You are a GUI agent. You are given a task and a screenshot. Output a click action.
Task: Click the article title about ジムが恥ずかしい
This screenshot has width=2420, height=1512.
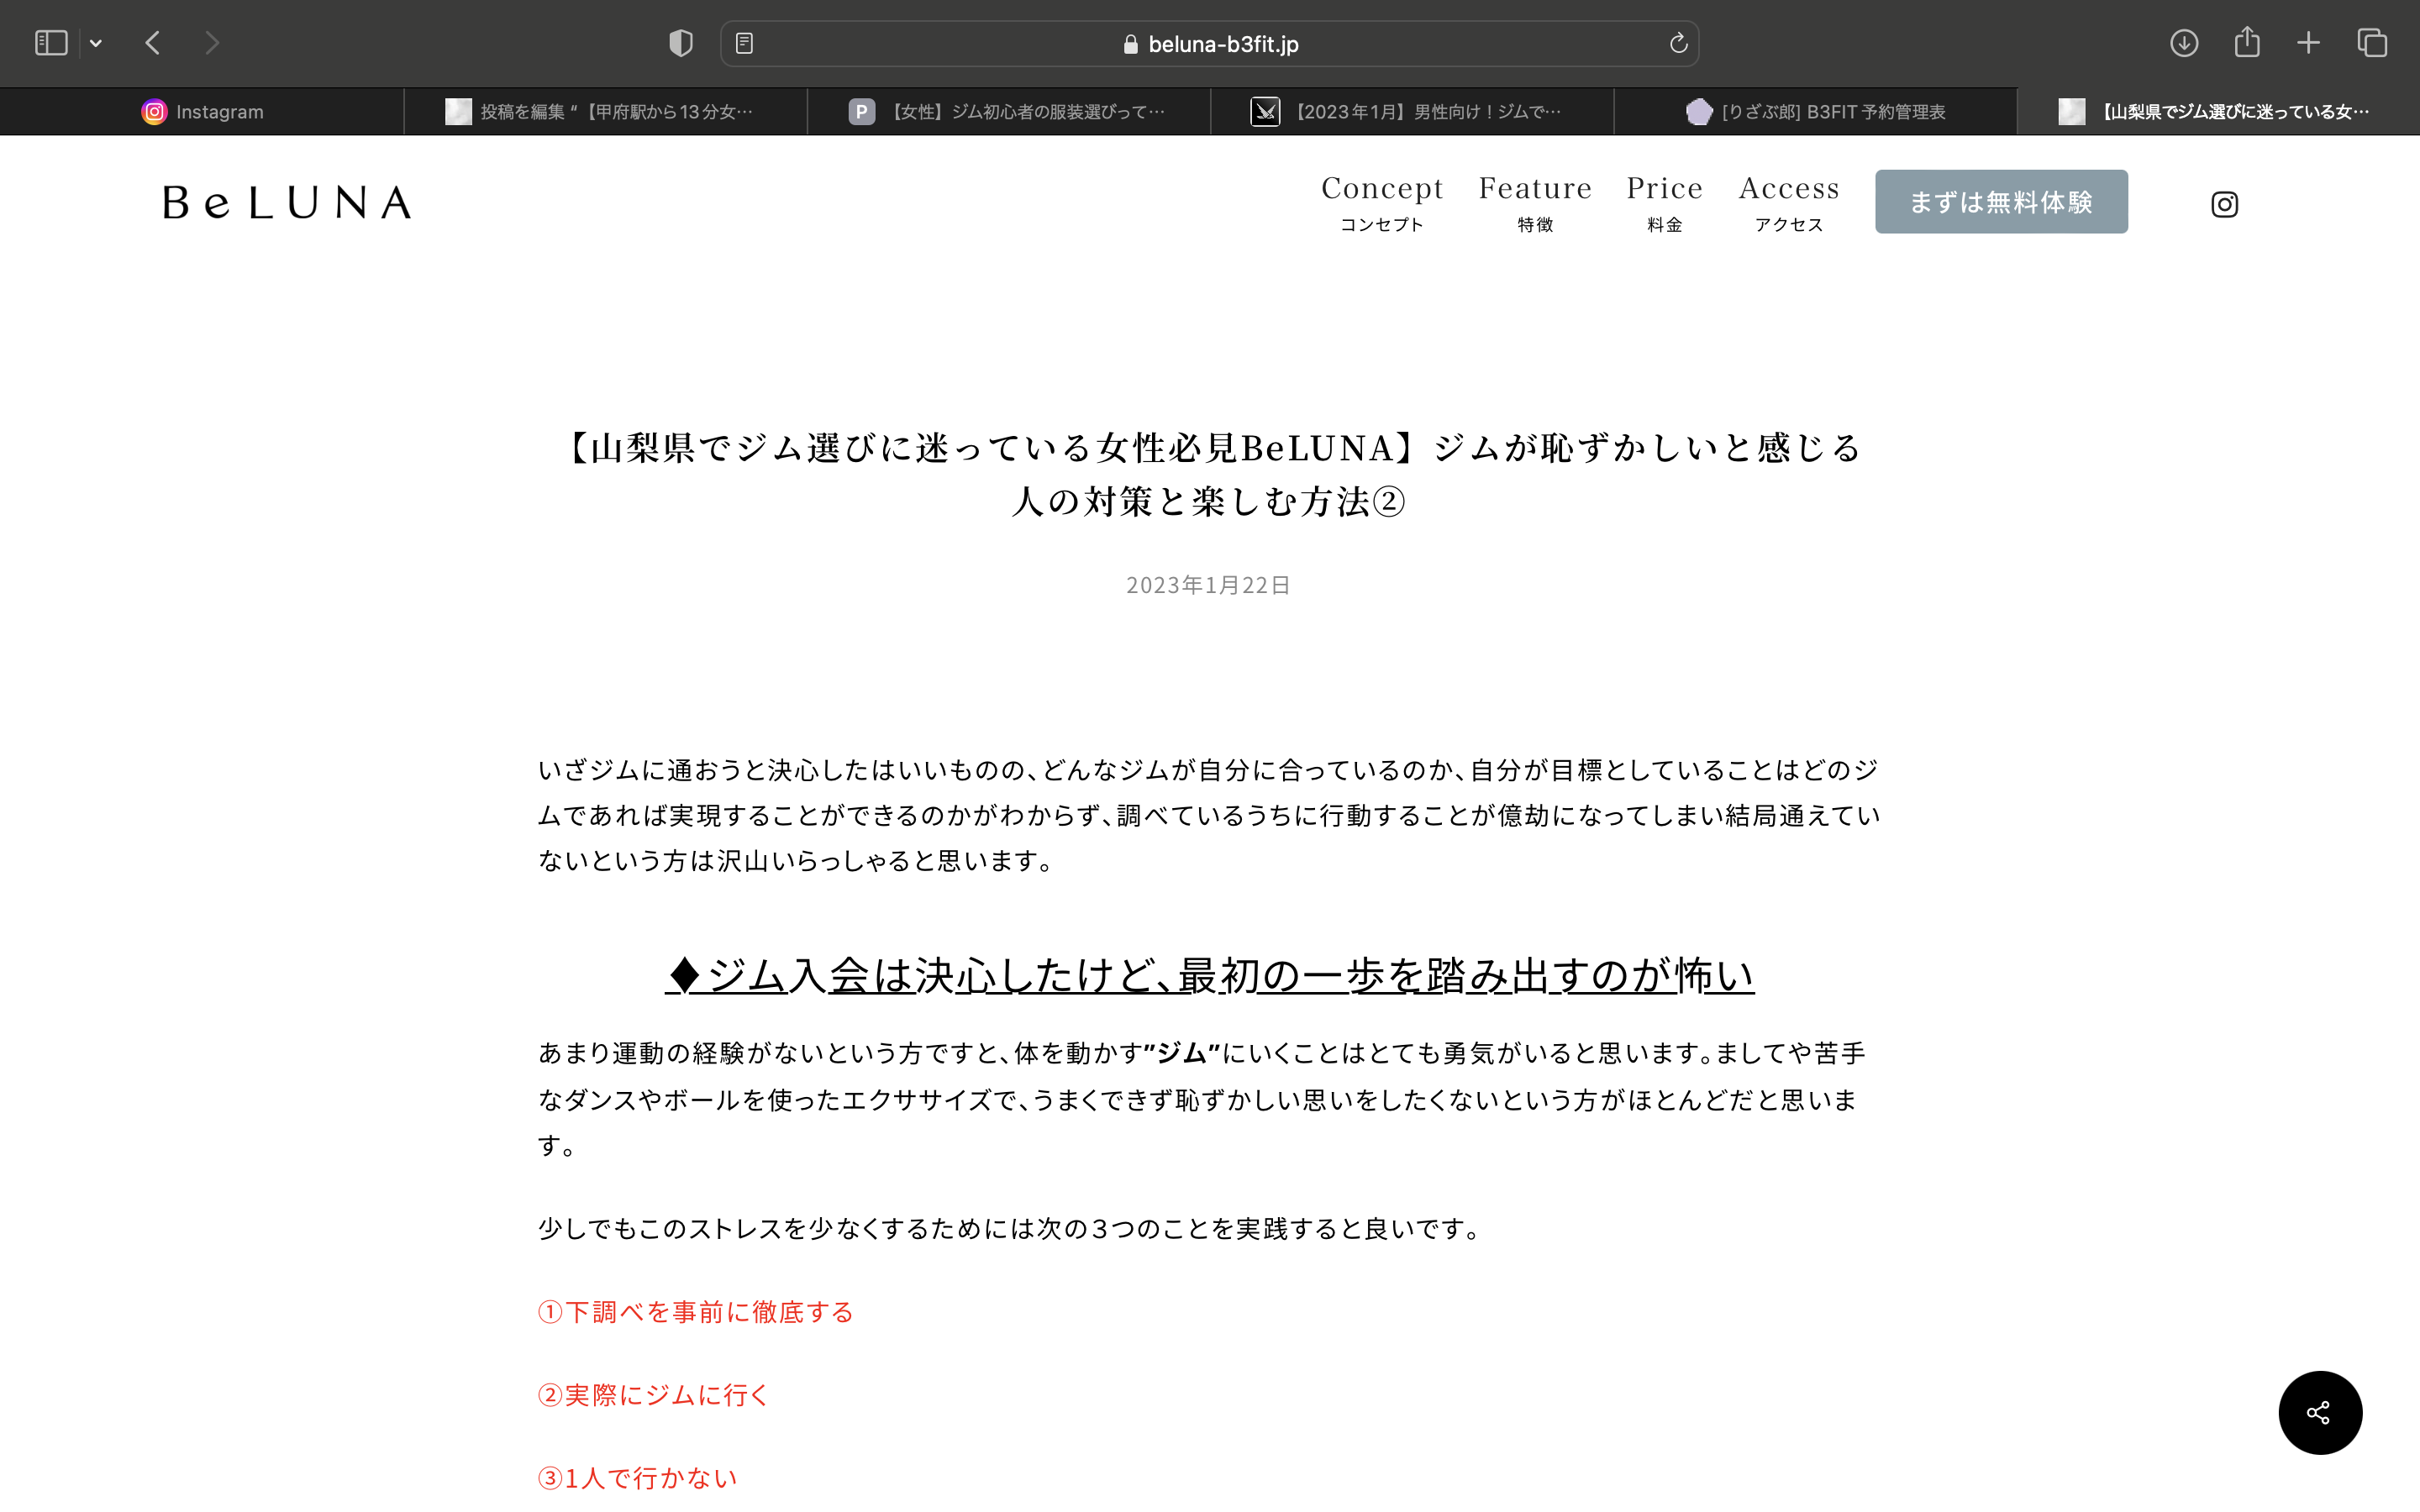tap(1210, 474)
